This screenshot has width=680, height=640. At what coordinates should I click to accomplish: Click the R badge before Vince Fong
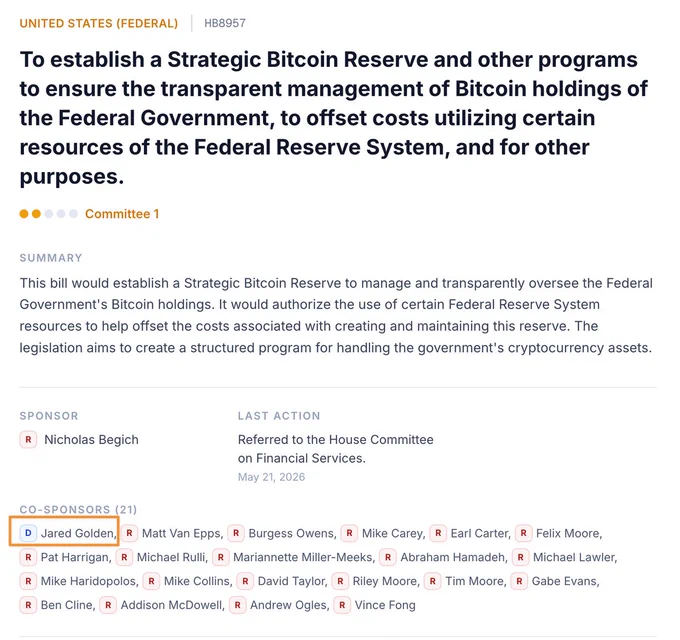tap(342, 604)
